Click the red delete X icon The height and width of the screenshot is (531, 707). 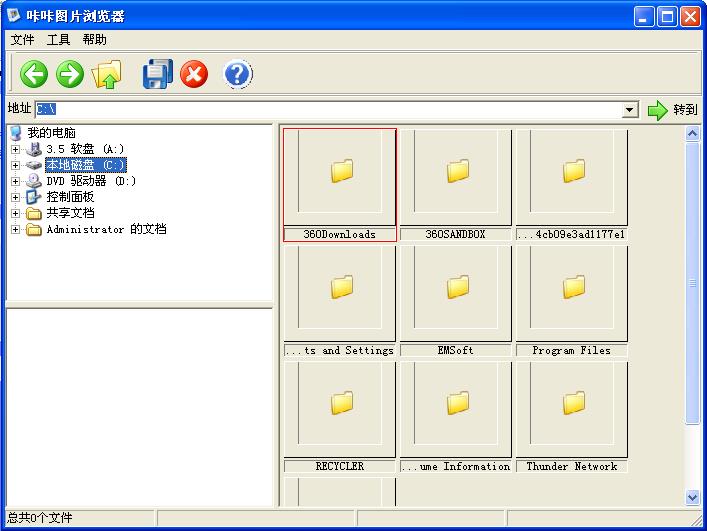point(194,74)
